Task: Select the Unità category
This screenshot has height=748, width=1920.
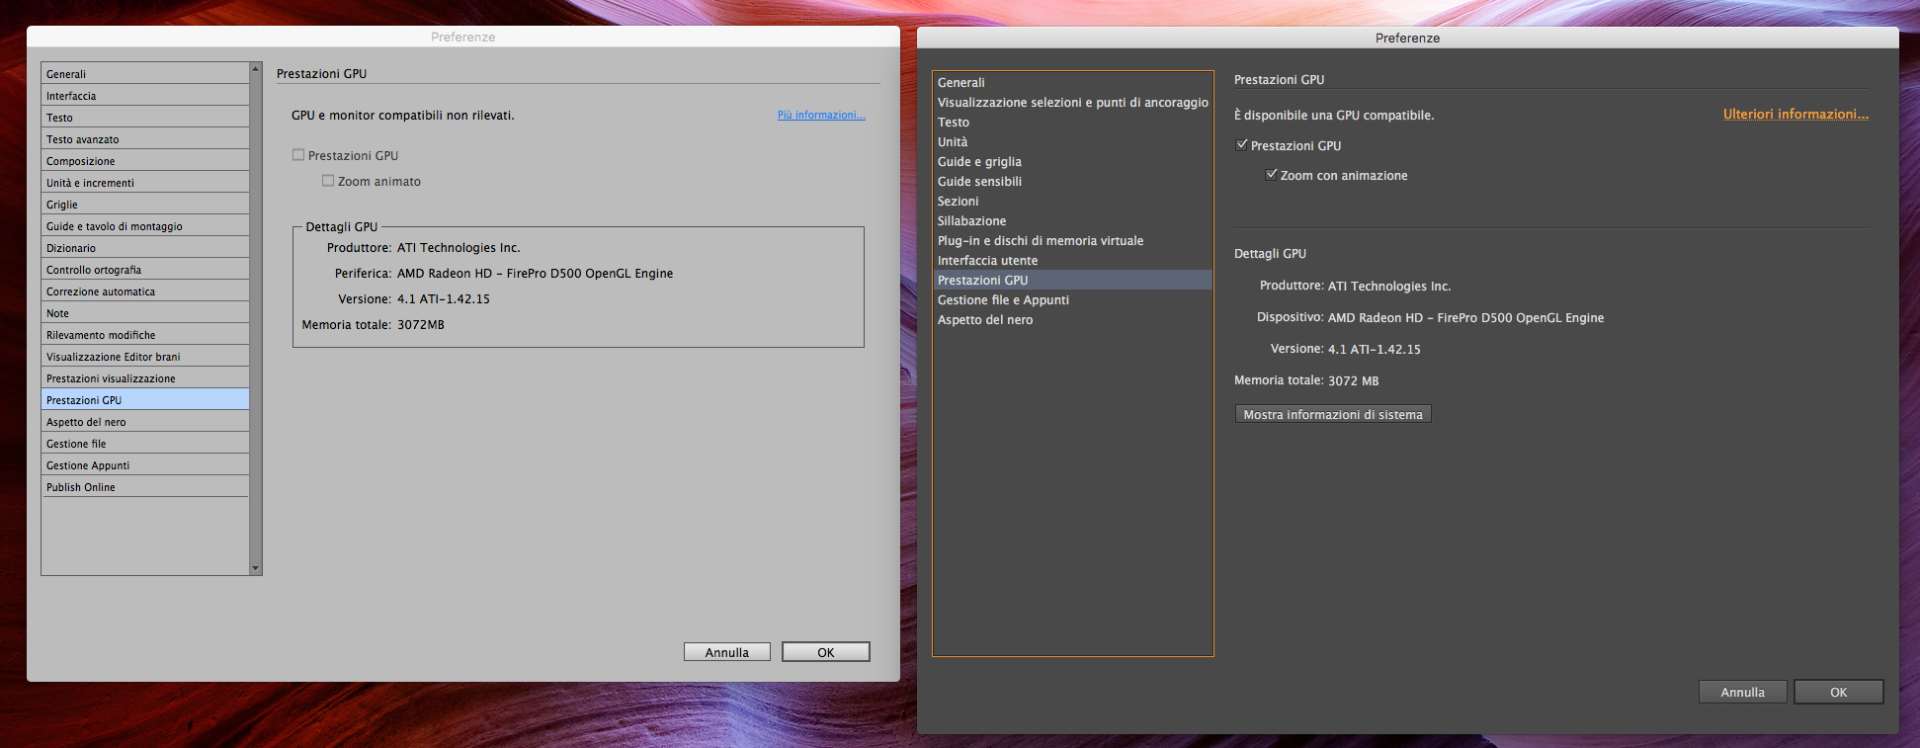Action: click(x=1073, y=142)
